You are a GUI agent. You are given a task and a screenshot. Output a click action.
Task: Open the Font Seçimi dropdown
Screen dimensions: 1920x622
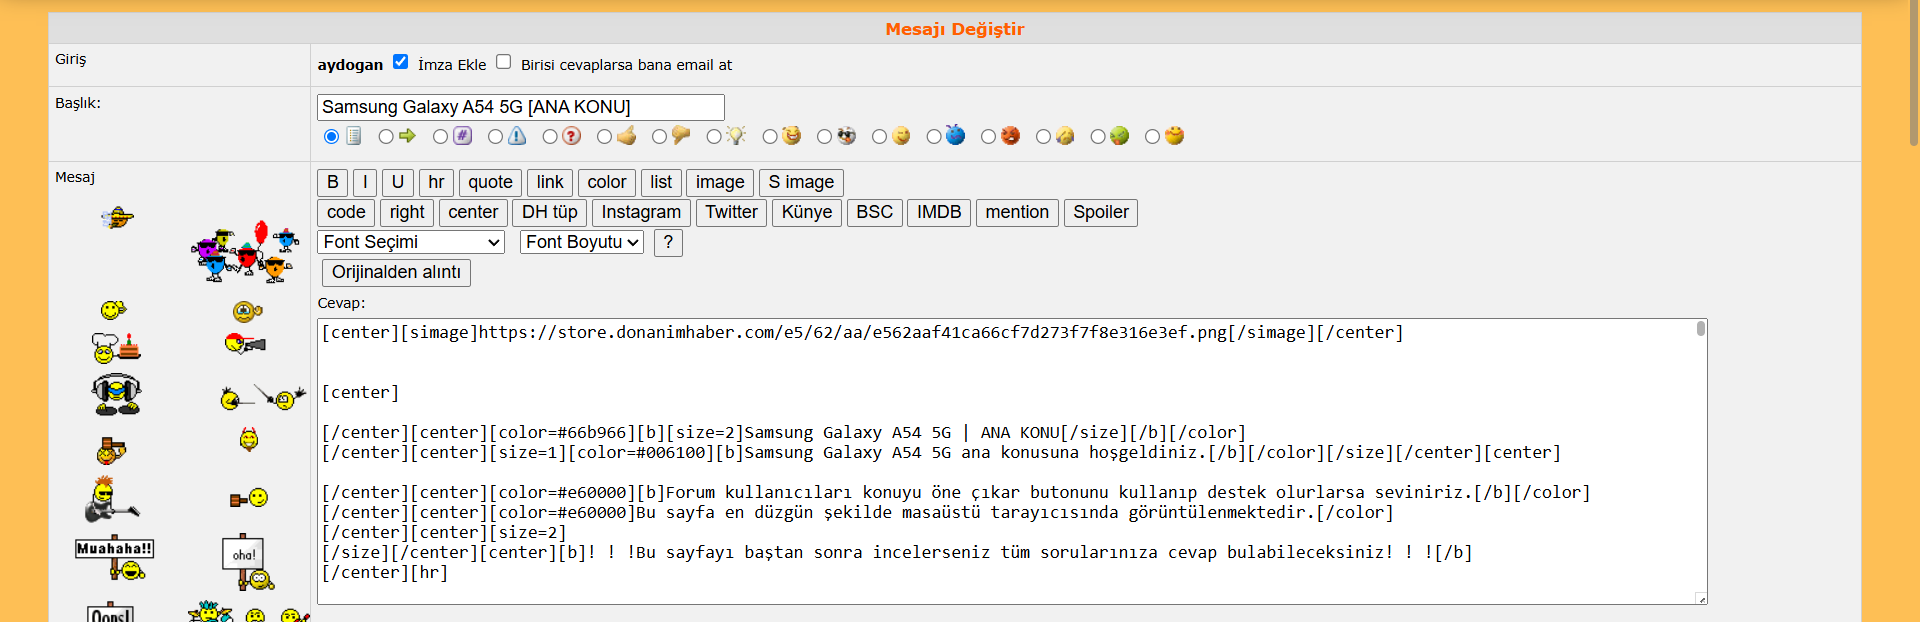coord(411,242)
